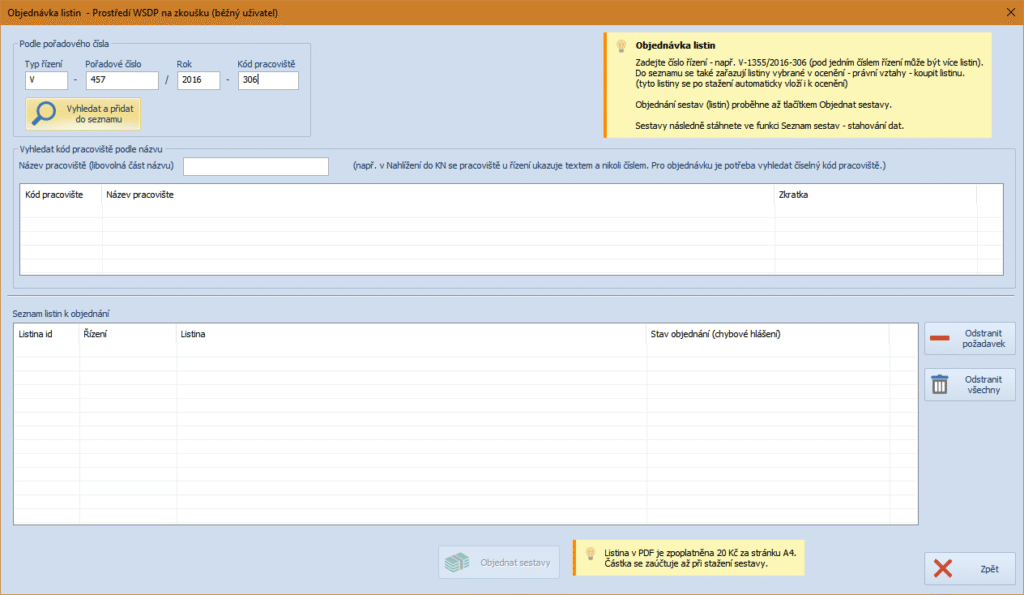
Task: Click the Odstranit požadavek label
Action: (983, 338)
